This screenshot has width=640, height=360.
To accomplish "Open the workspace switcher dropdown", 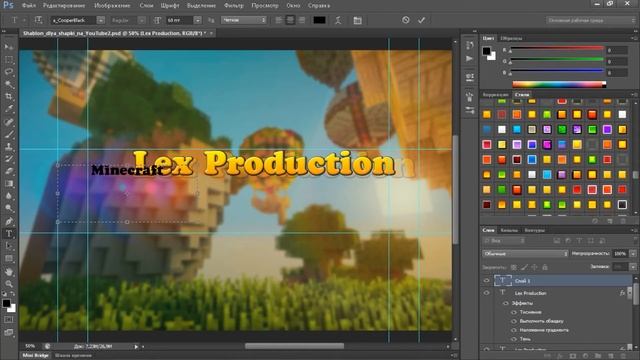I will point(591,20).
